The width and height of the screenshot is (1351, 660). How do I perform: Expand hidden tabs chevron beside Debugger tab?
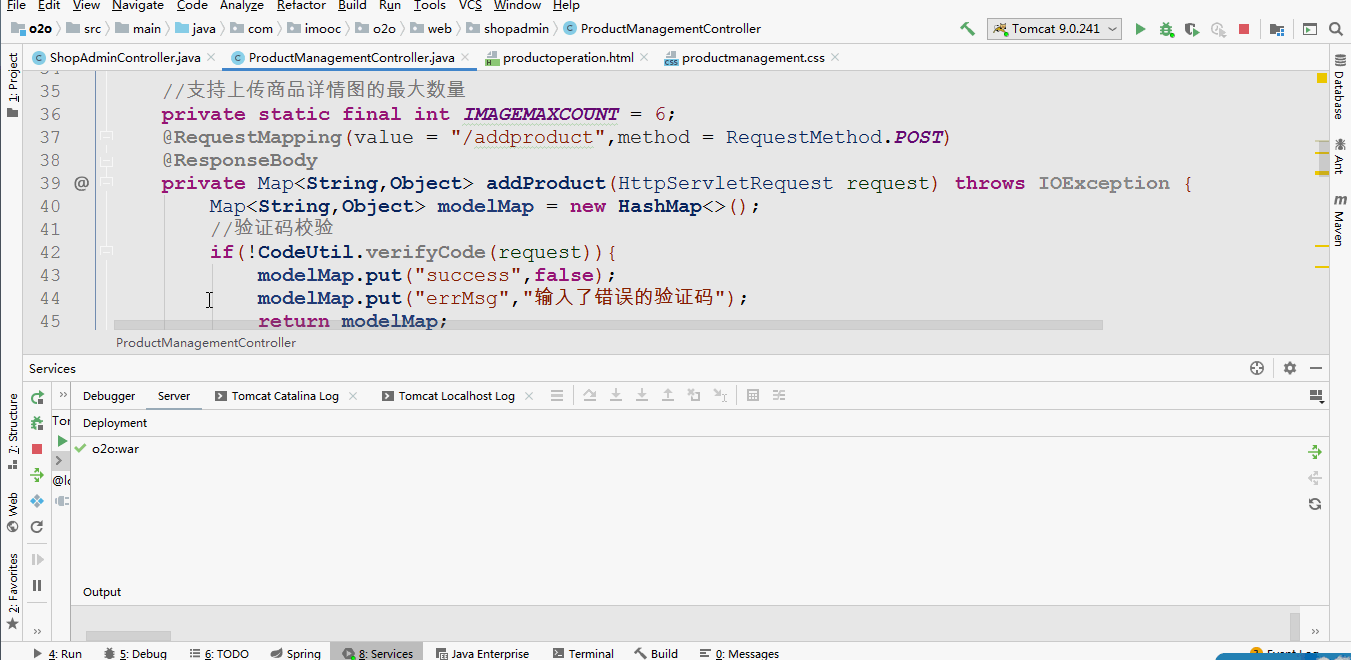point(63,396)
